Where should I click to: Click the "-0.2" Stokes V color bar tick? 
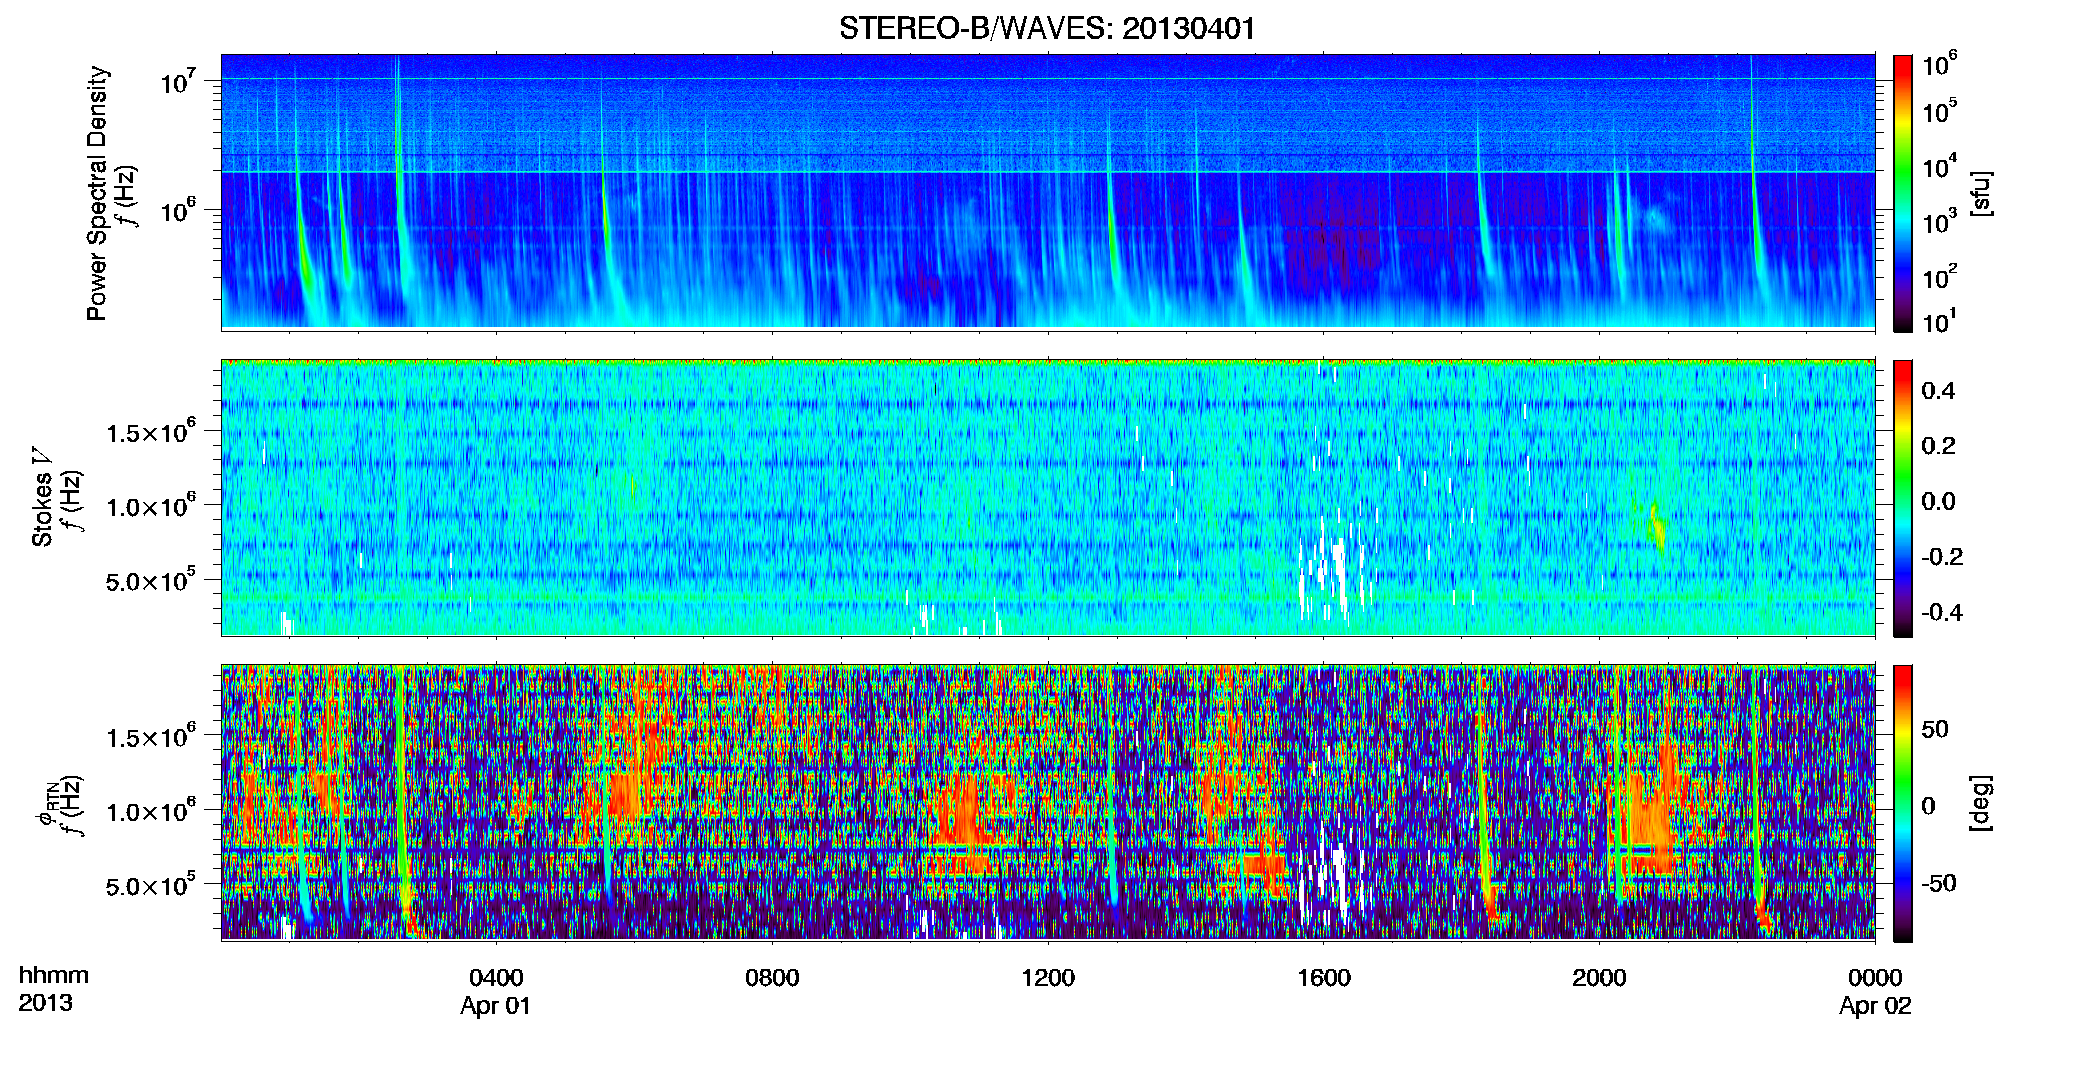[x=1942, y=557]
